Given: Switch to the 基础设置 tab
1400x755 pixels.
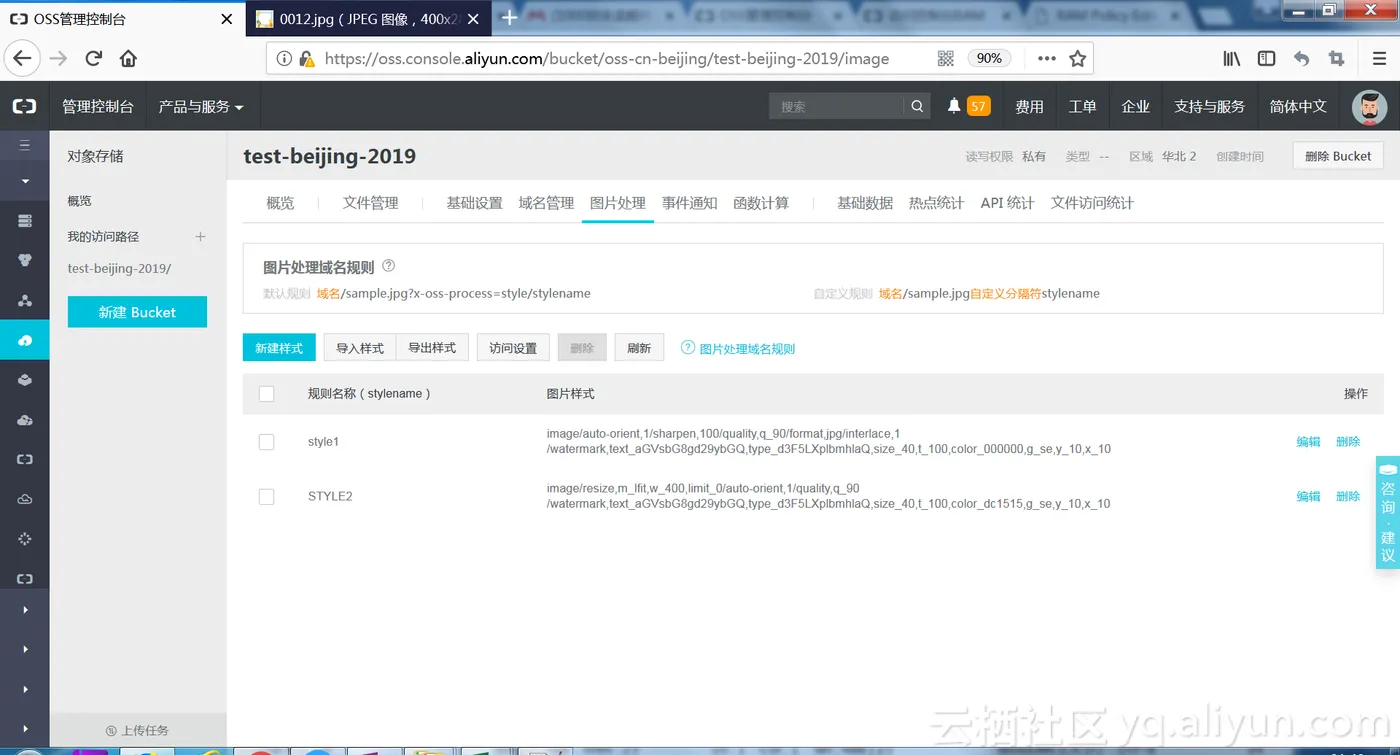Looking at the screenshot, I should click(x=474, y=203).
